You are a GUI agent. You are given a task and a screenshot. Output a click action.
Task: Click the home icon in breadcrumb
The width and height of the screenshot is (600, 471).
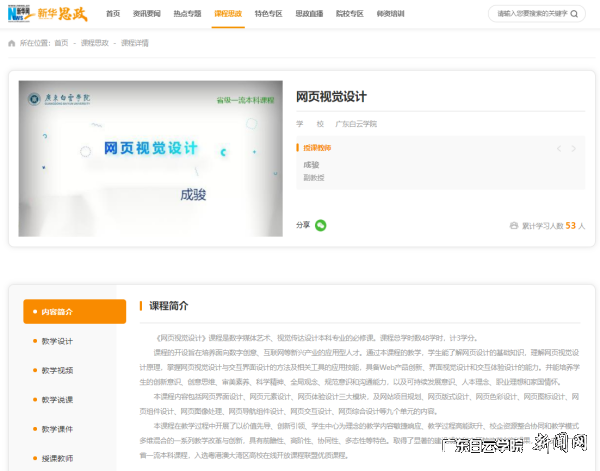pyautogui.click(x=12, y=44)
